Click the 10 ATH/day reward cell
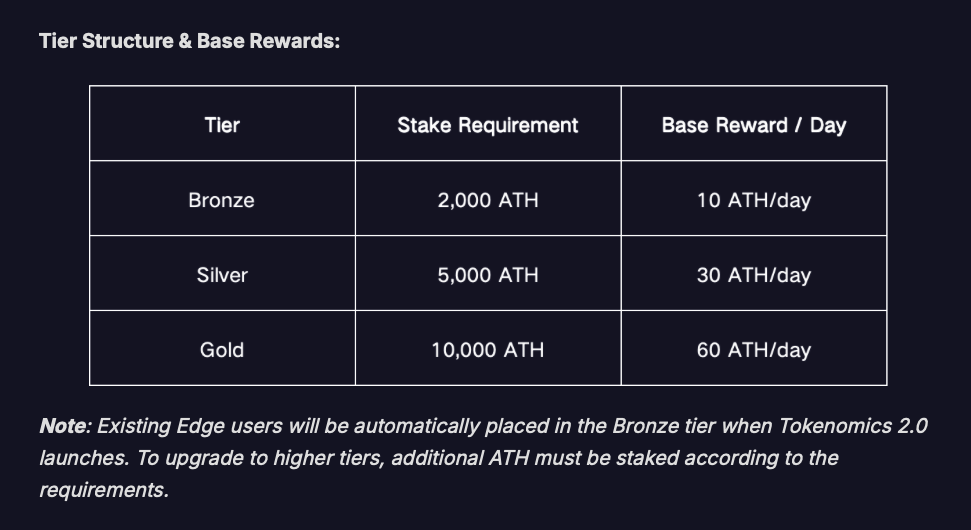Screen dimensions: 971x530 [x=754, y=198]
